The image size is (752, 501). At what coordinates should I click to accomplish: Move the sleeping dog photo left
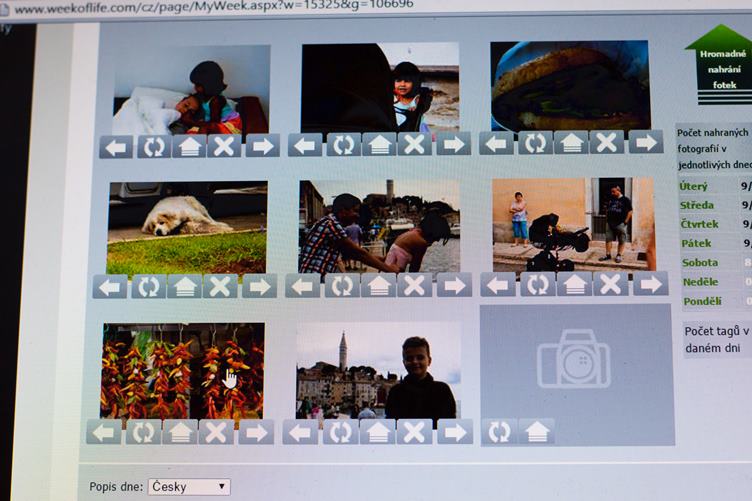coord(110,287)
